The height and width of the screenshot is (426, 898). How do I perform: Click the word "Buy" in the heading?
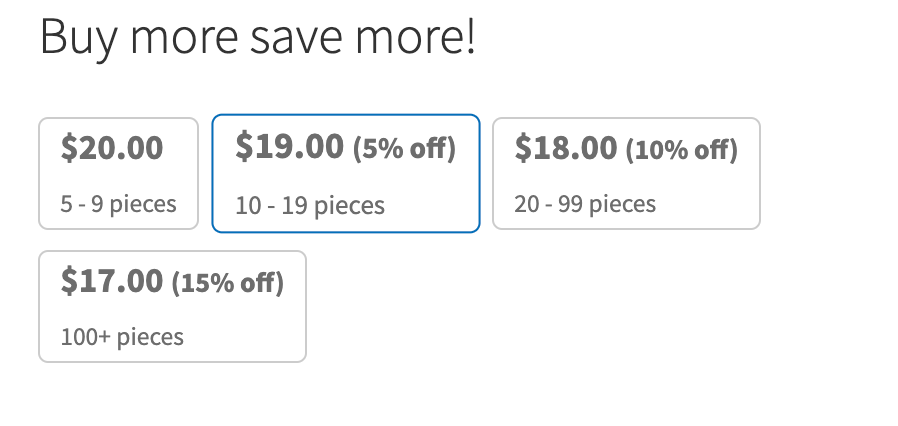(78, 38)
